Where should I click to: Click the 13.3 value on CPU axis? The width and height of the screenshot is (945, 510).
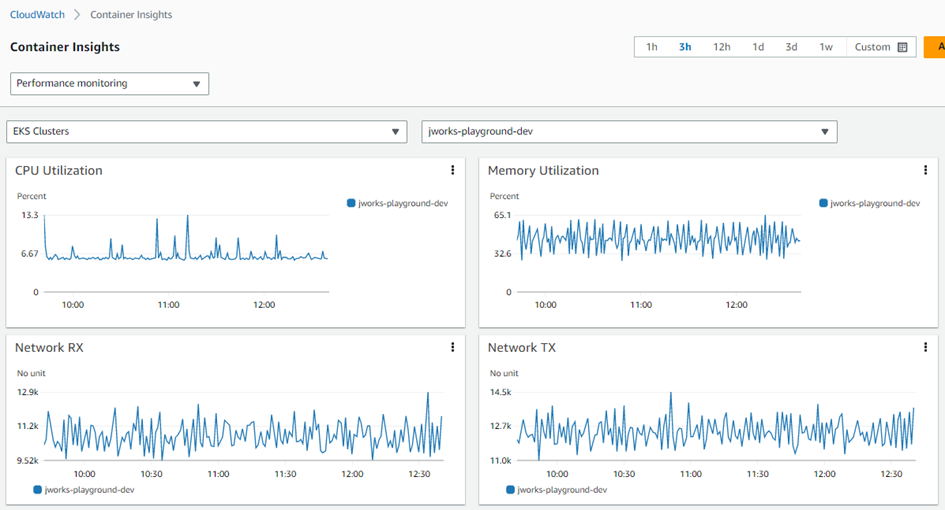coord(30,215)
